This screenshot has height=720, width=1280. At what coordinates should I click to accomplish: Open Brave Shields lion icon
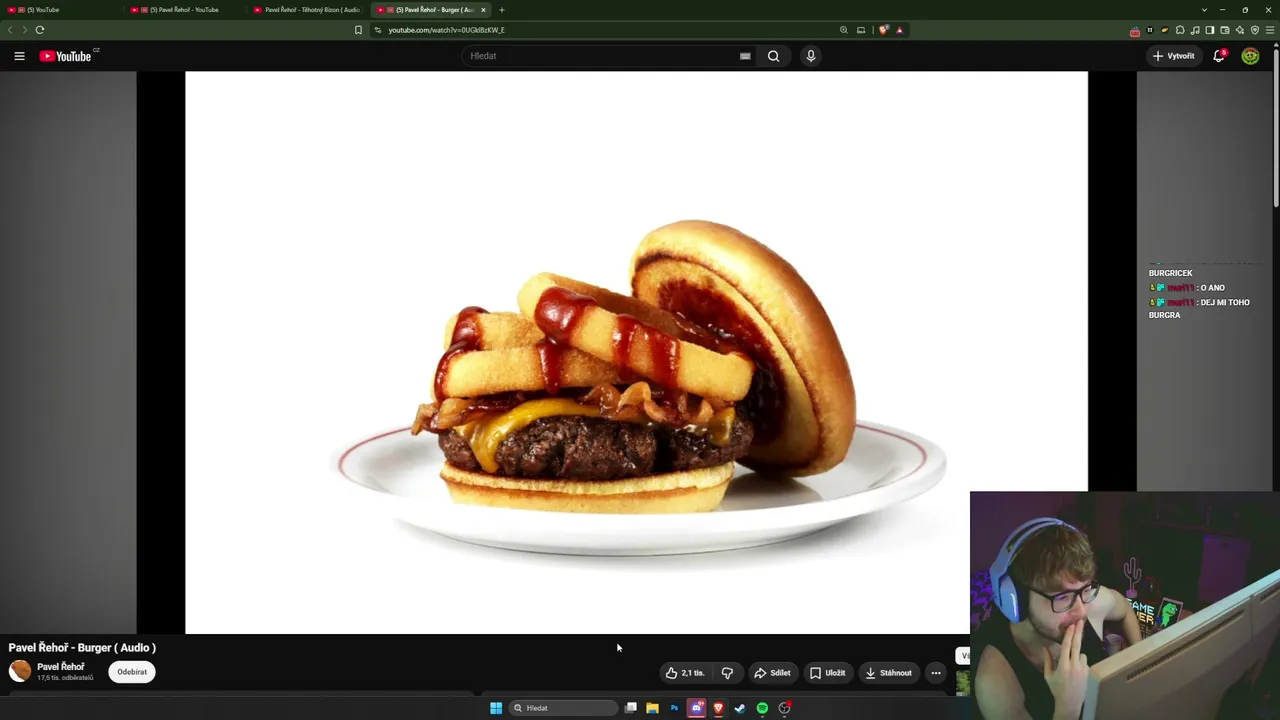[883, 30]
